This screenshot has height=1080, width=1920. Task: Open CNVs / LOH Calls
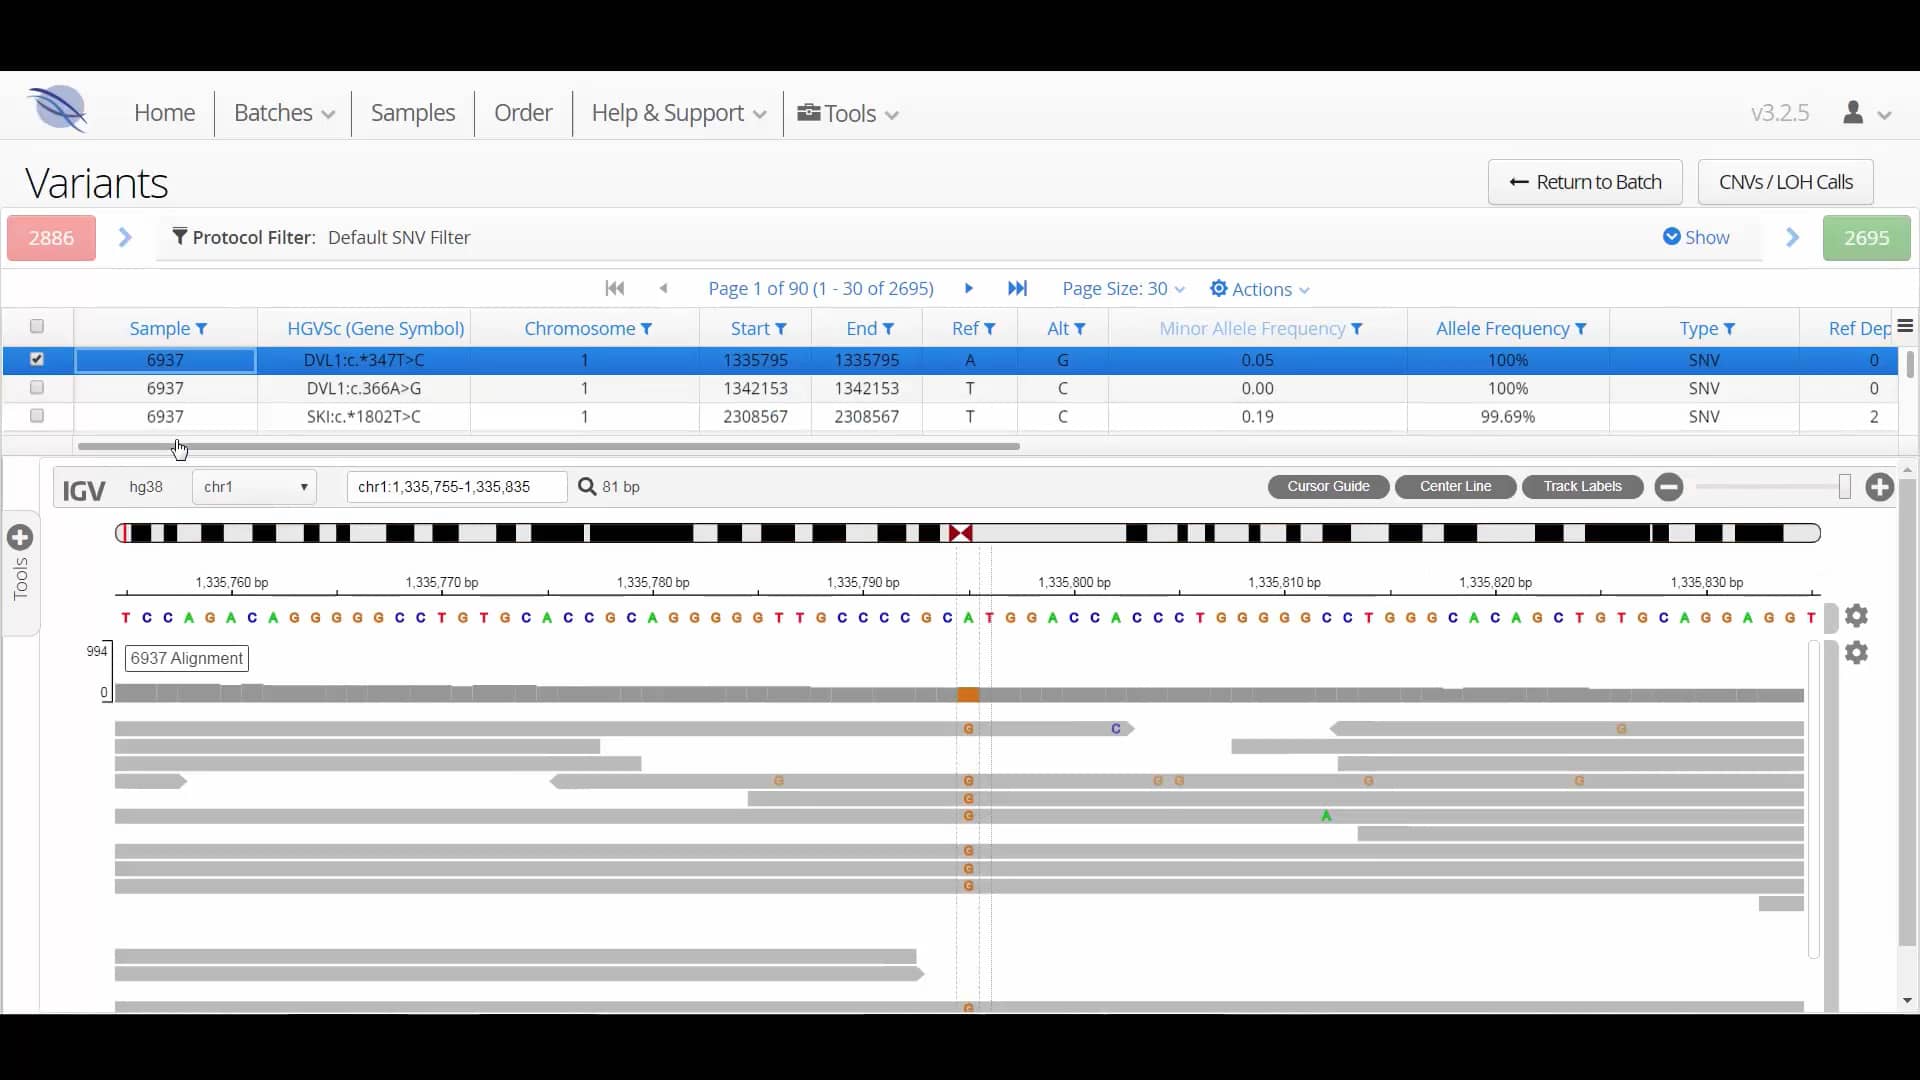[x=1786, y=182]
